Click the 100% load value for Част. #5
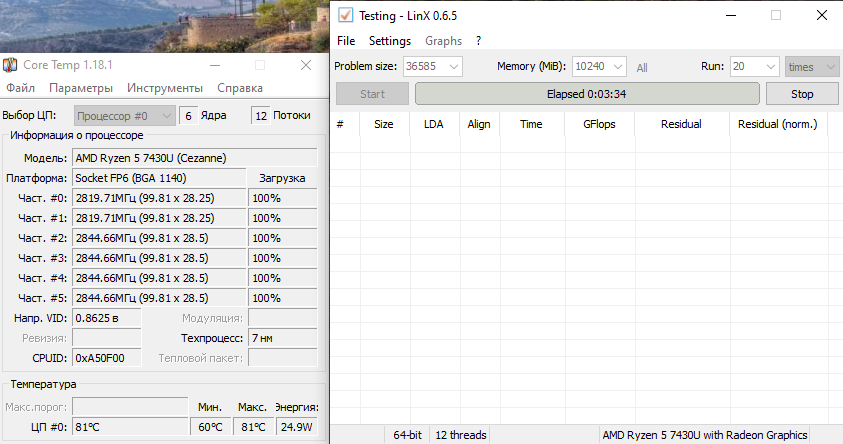The image size is (843, 444). 283,298
